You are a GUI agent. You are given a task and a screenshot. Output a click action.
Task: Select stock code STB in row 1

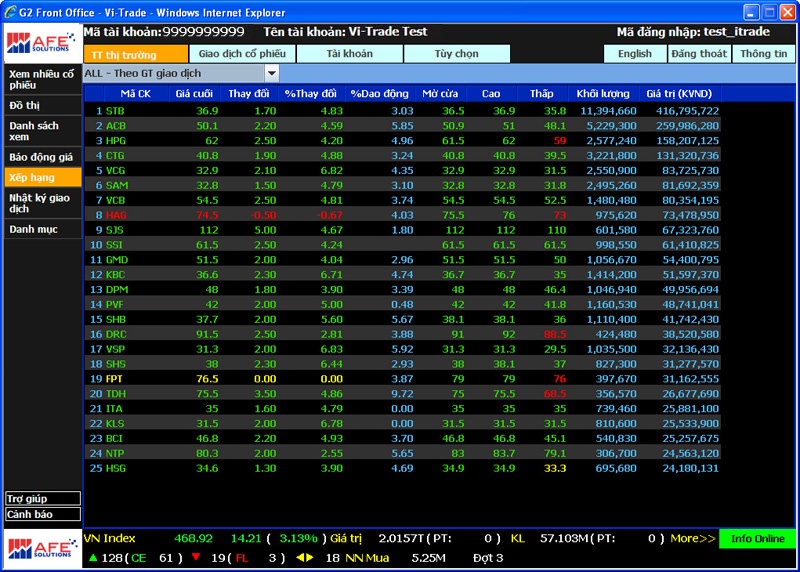click(115, 111)
